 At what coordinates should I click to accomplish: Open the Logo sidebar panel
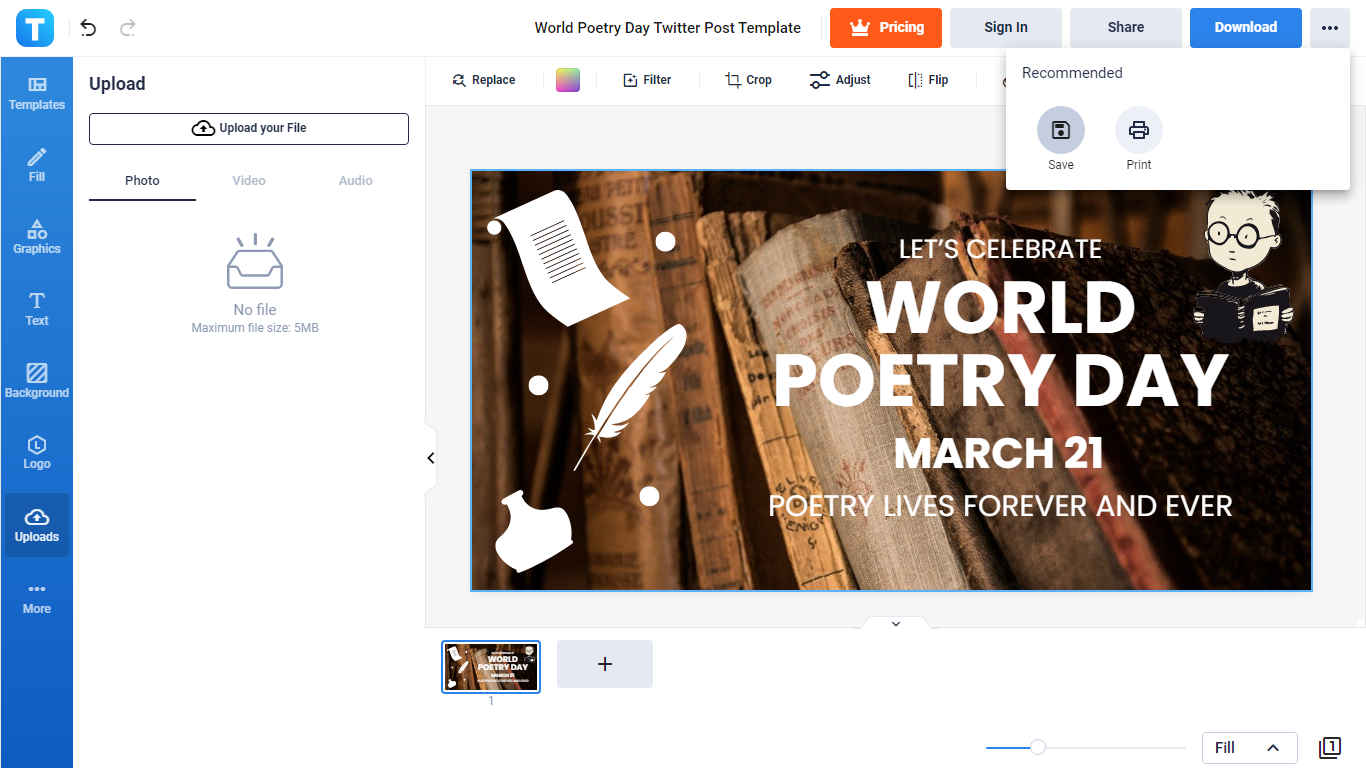tap(37, 453)
